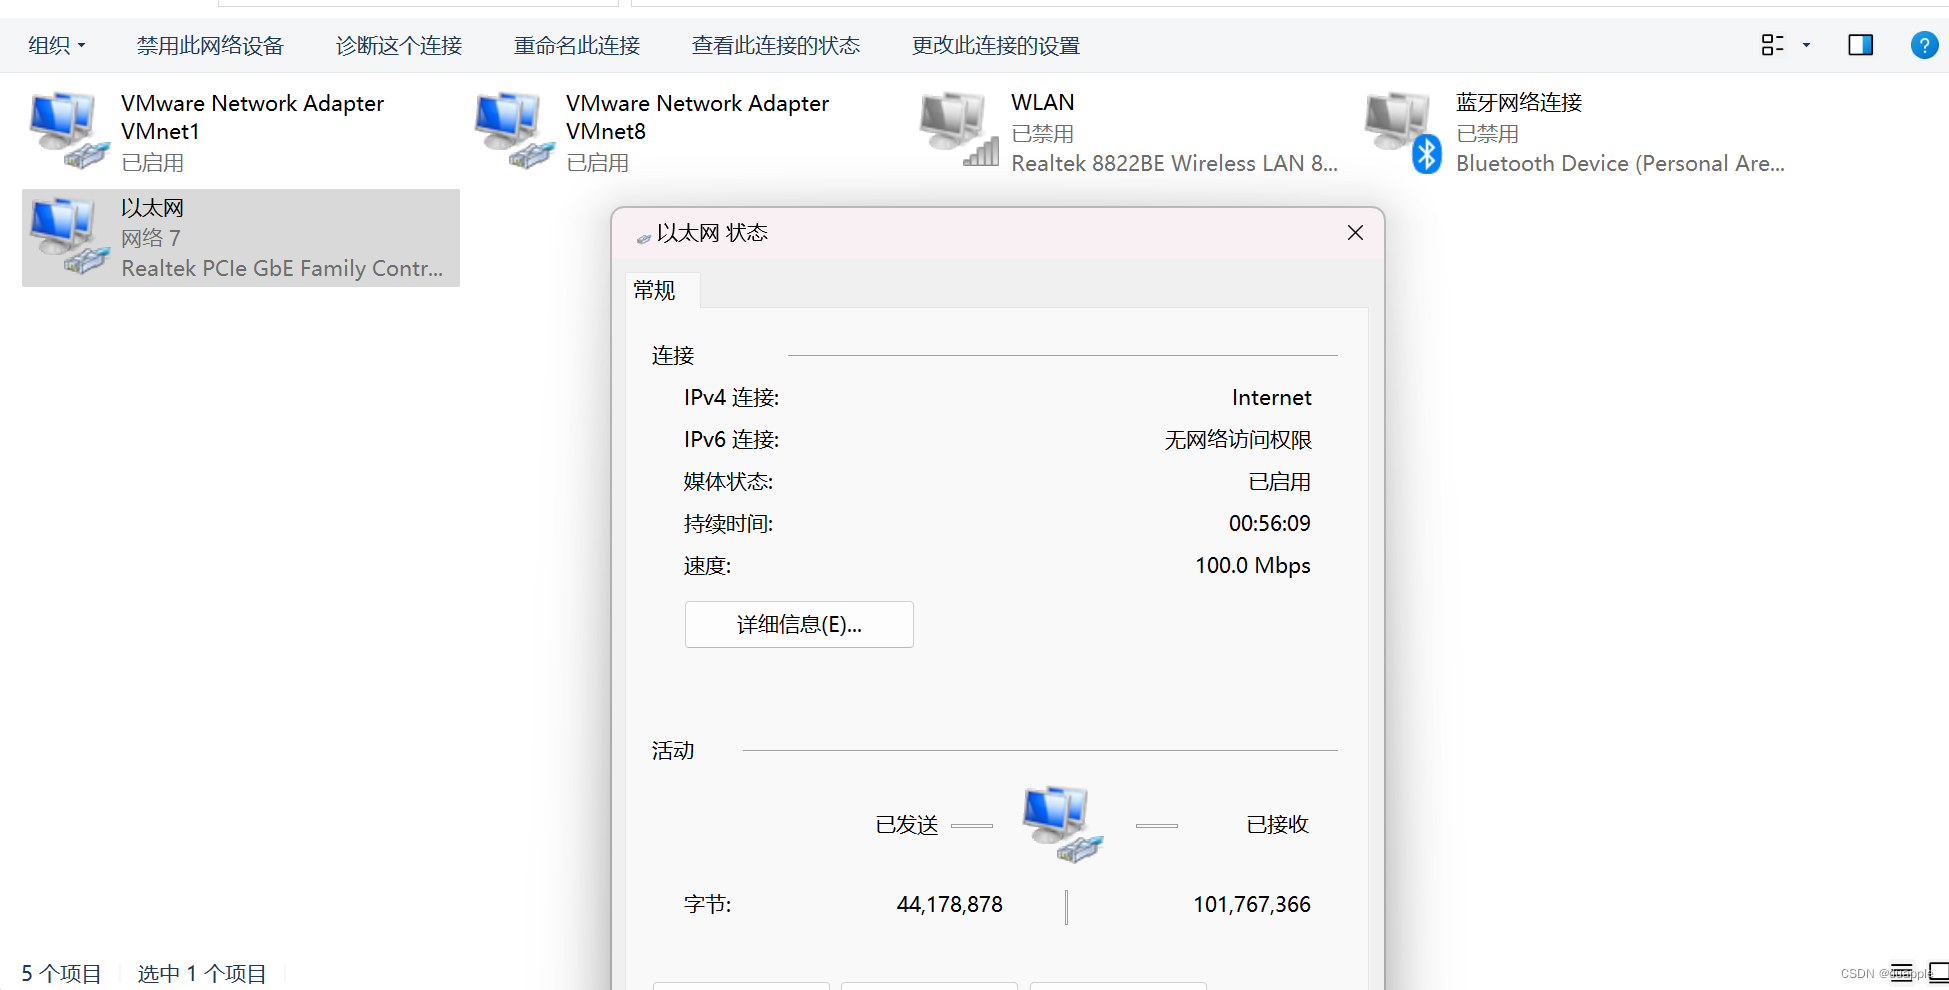Click the 媒体状态 已启用 value
Screen dimensions: 1949x990
point(1280,482)
